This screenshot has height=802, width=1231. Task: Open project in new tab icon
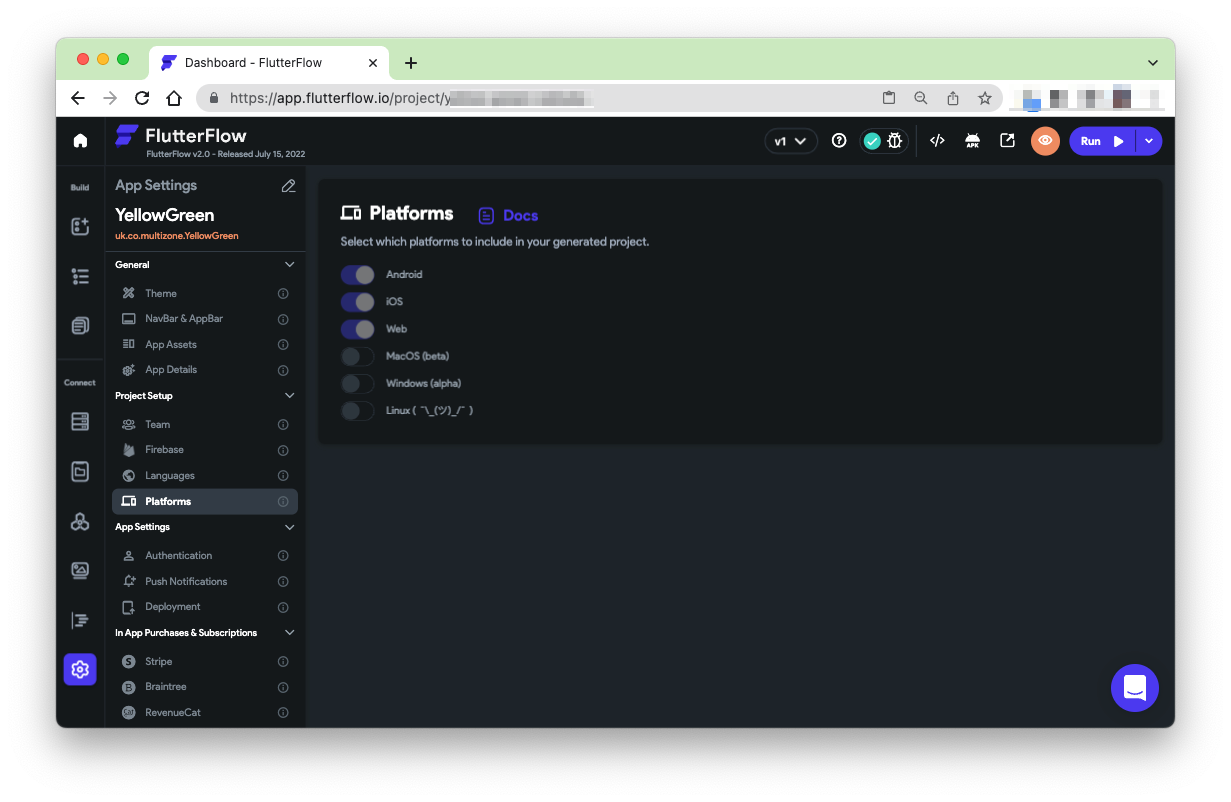pos(1007,141)
